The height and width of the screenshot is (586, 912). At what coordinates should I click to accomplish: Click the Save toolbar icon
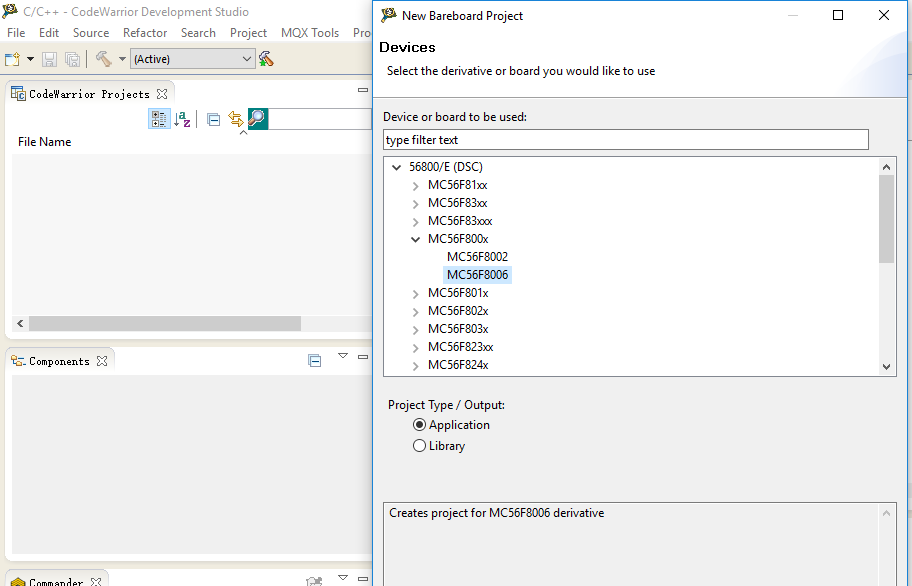pos(49,59)
